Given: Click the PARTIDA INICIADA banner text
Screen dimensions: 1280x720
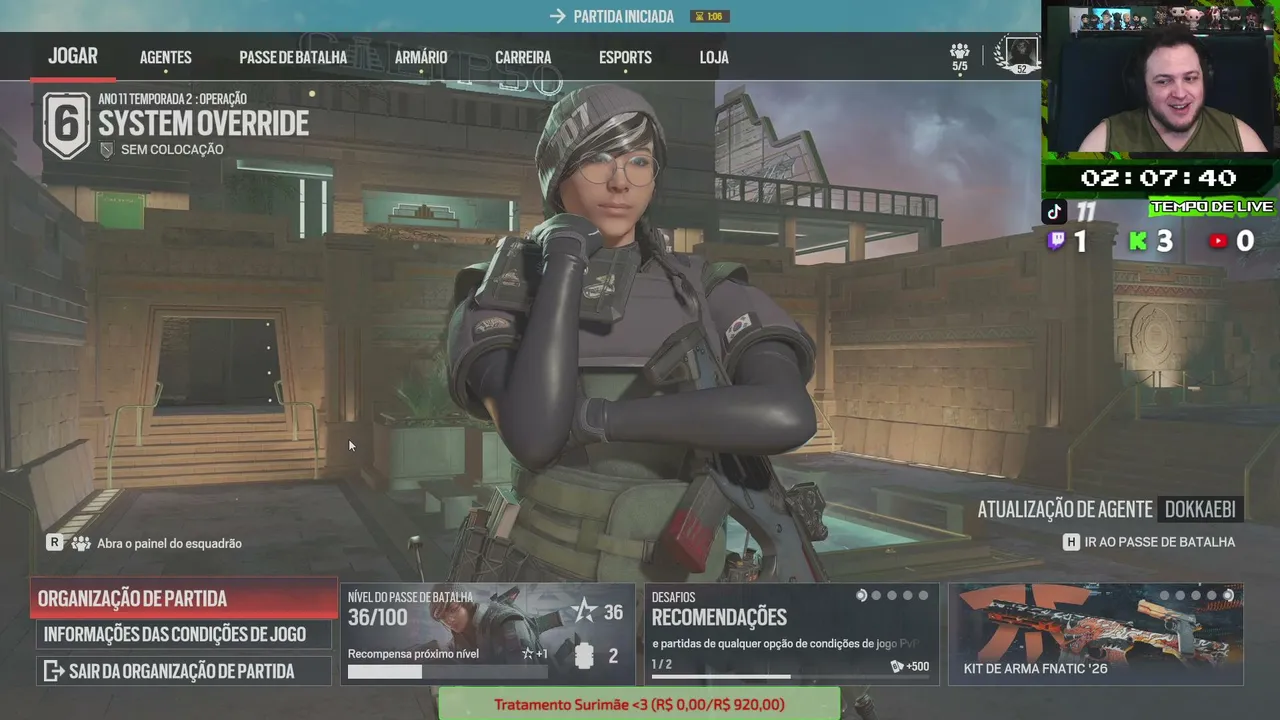Looking at the screenshot, I should (x=624, y=17).
